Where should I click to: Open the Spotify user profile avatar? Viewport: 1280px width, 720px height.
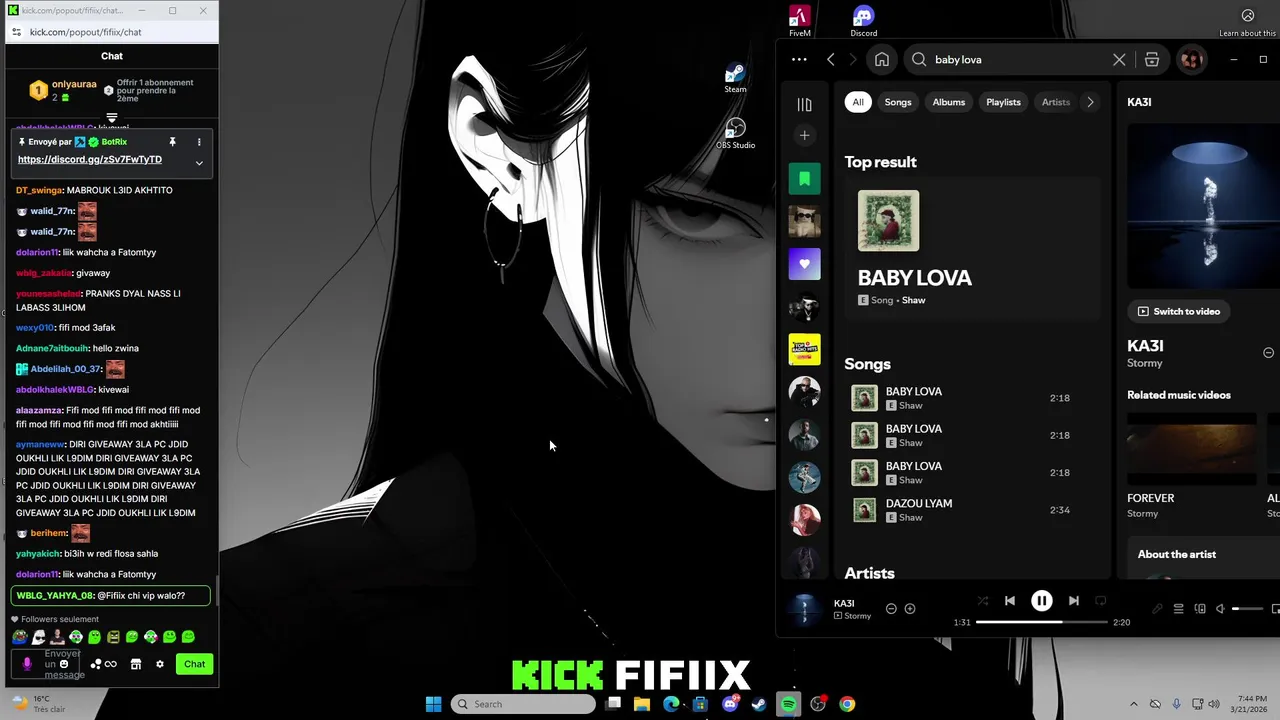[x=1191, y=60]
